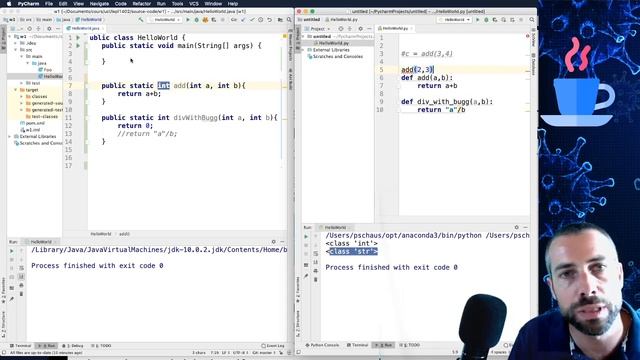Open HelloWorld run configuration dropdown in Java window
Screen dimensions: 640x360
pyautogui.click(x=165, y=20)
